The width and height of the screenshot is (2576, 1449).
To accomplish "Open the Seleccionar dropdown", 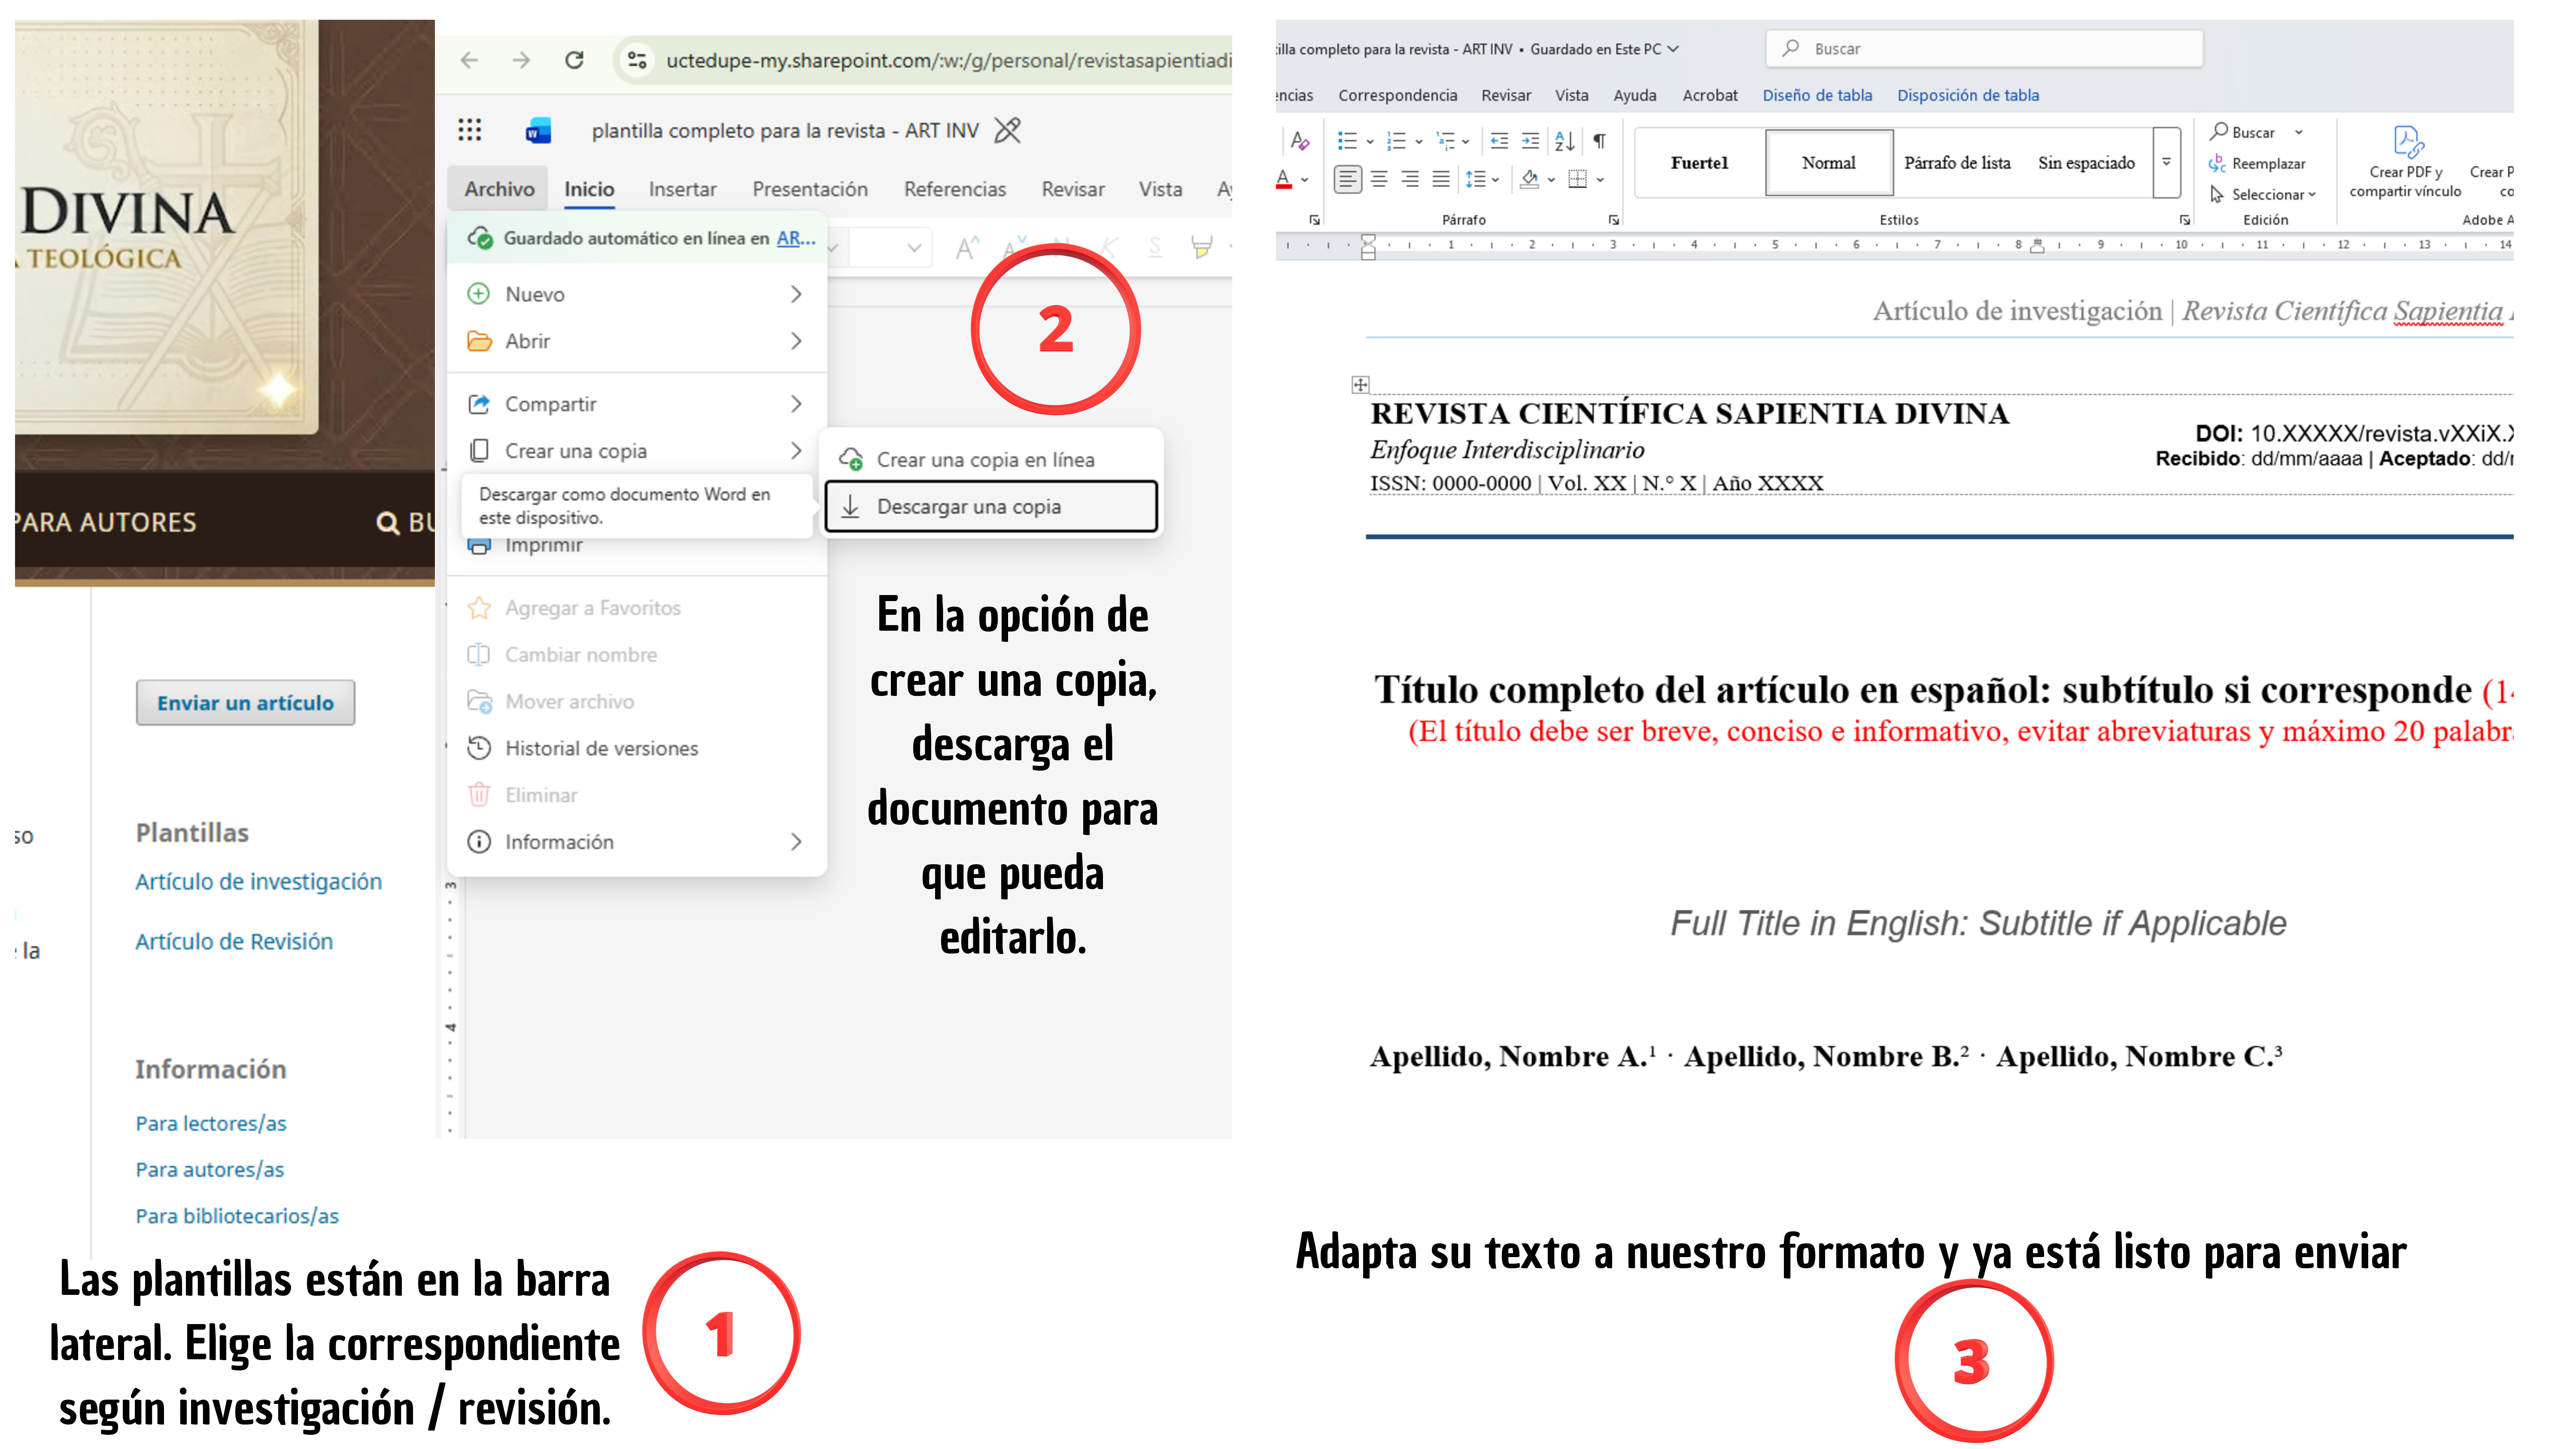I will (x=2262, y=194).
